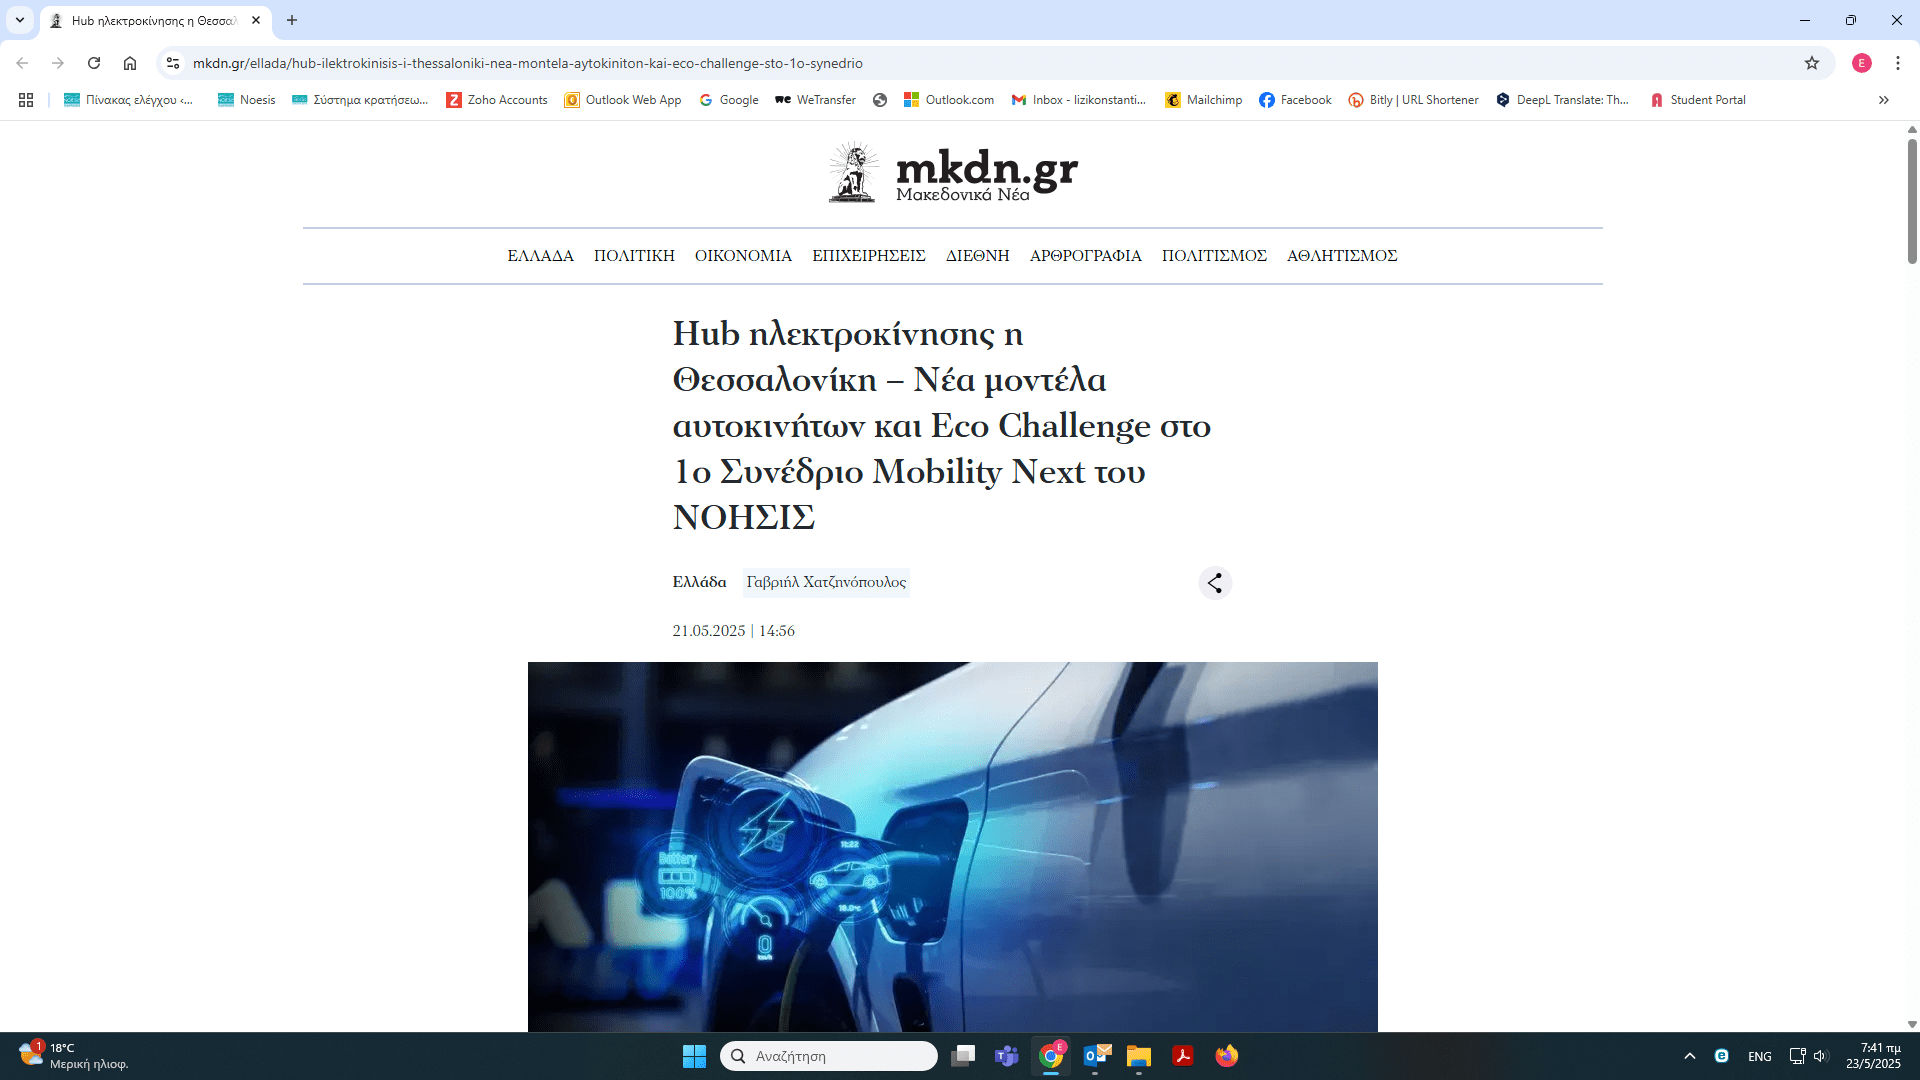The width and height of the screenshot is (1920, 1080).
Task: Open site information icon in address bar
Action: [x=173, y=63]
